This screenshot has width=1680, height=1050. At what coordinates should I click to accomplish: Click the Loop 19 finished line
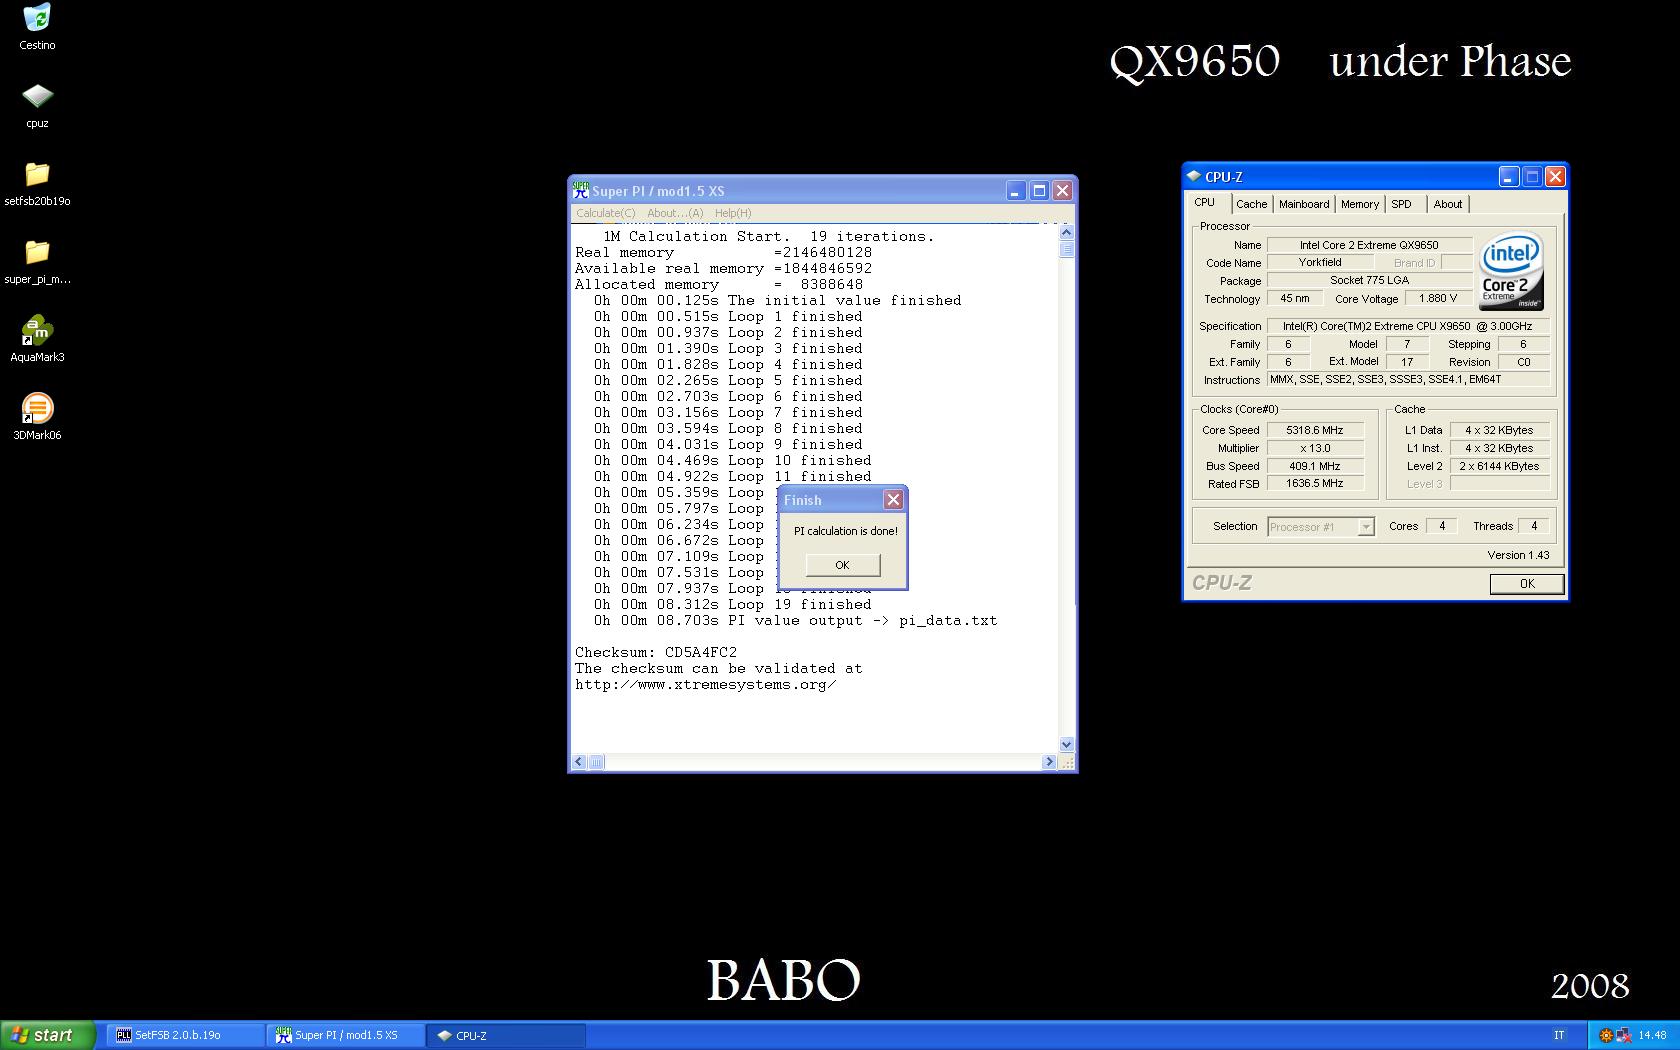point(732,604)
